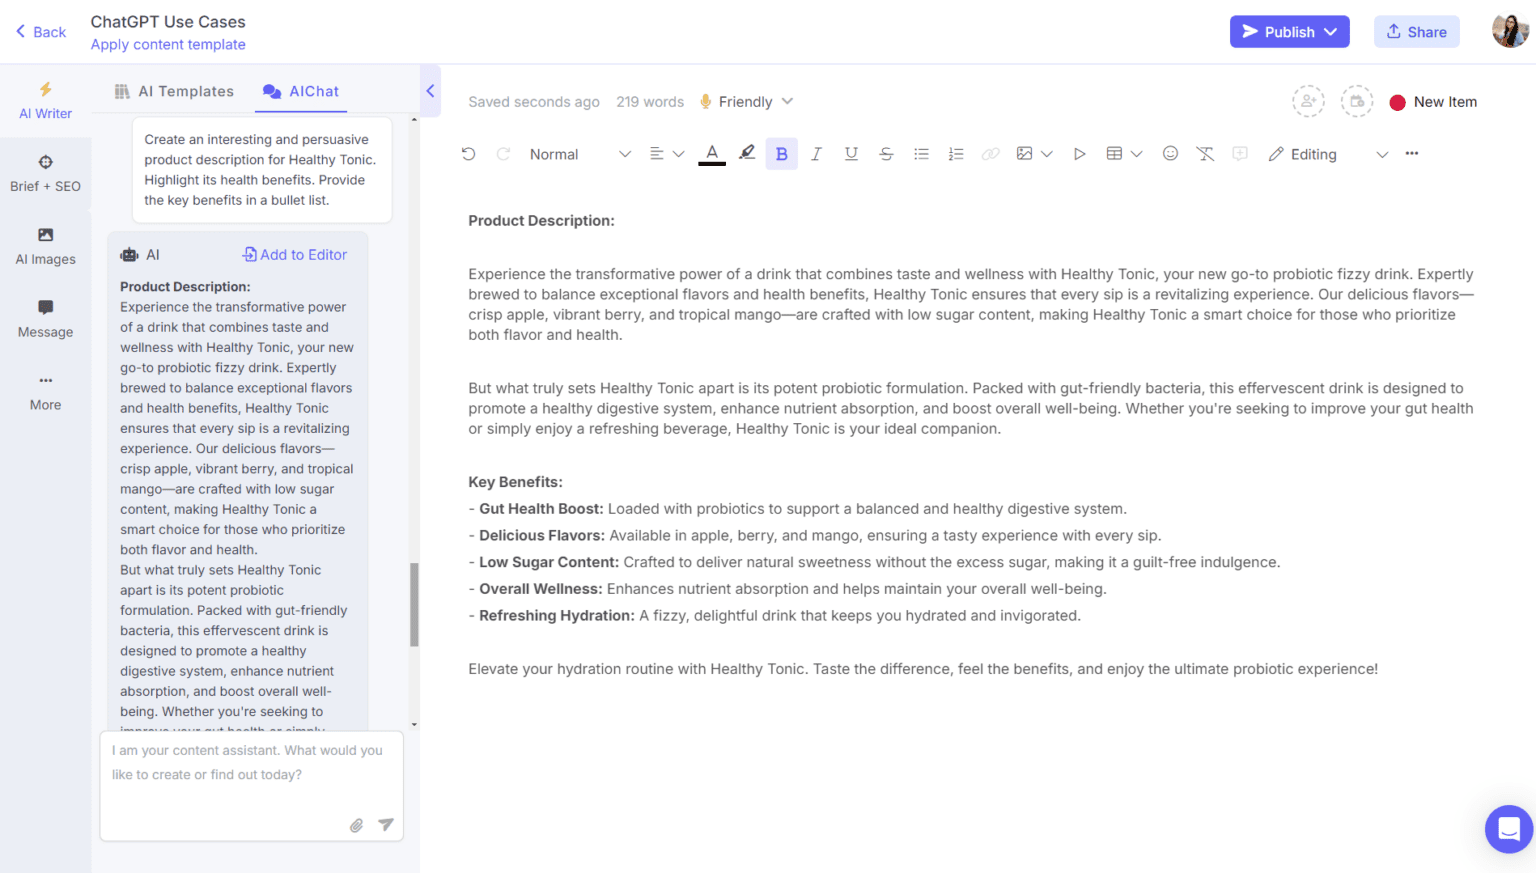Send the chat message
Screen dimensions: 1536x873
tap(386, 825)
